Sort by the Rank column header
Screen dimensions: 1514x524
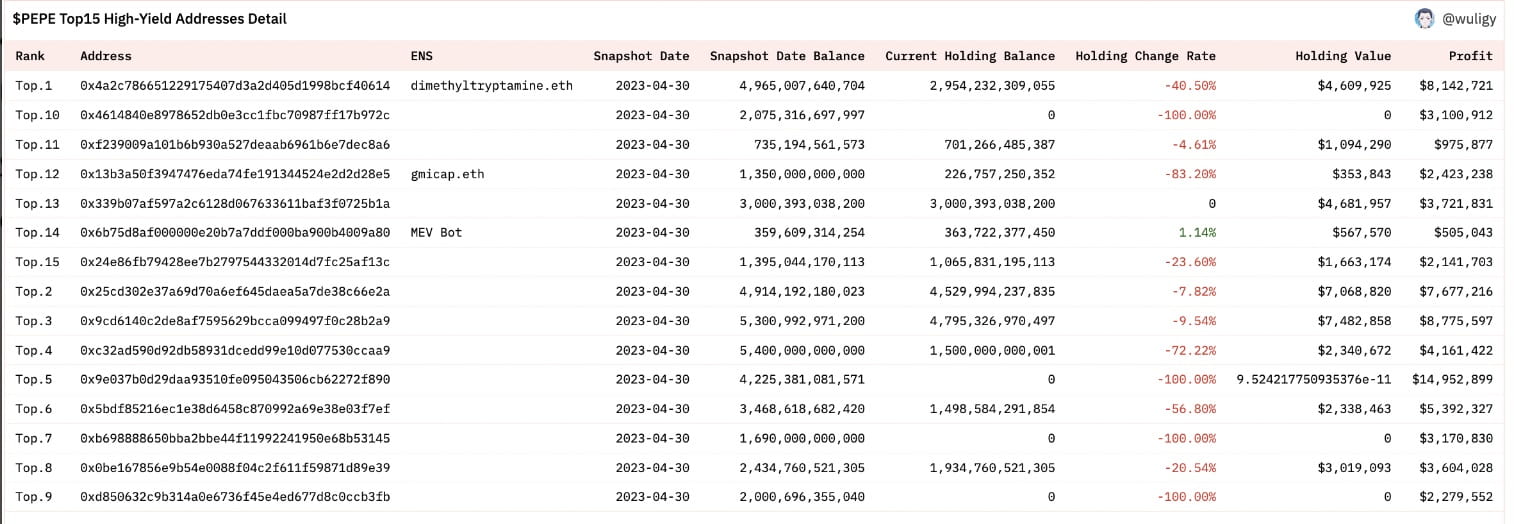[30, 56]
